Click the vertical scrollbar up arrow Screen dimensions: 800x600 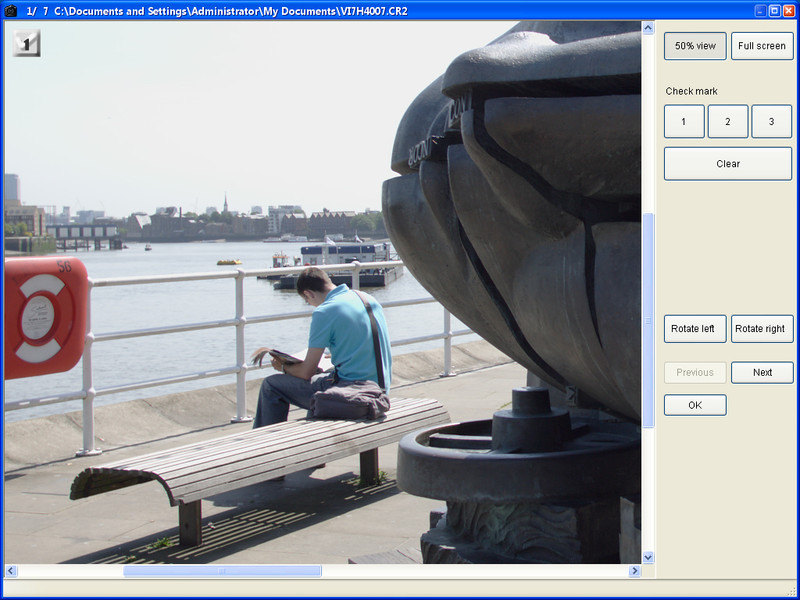(648, 28)
